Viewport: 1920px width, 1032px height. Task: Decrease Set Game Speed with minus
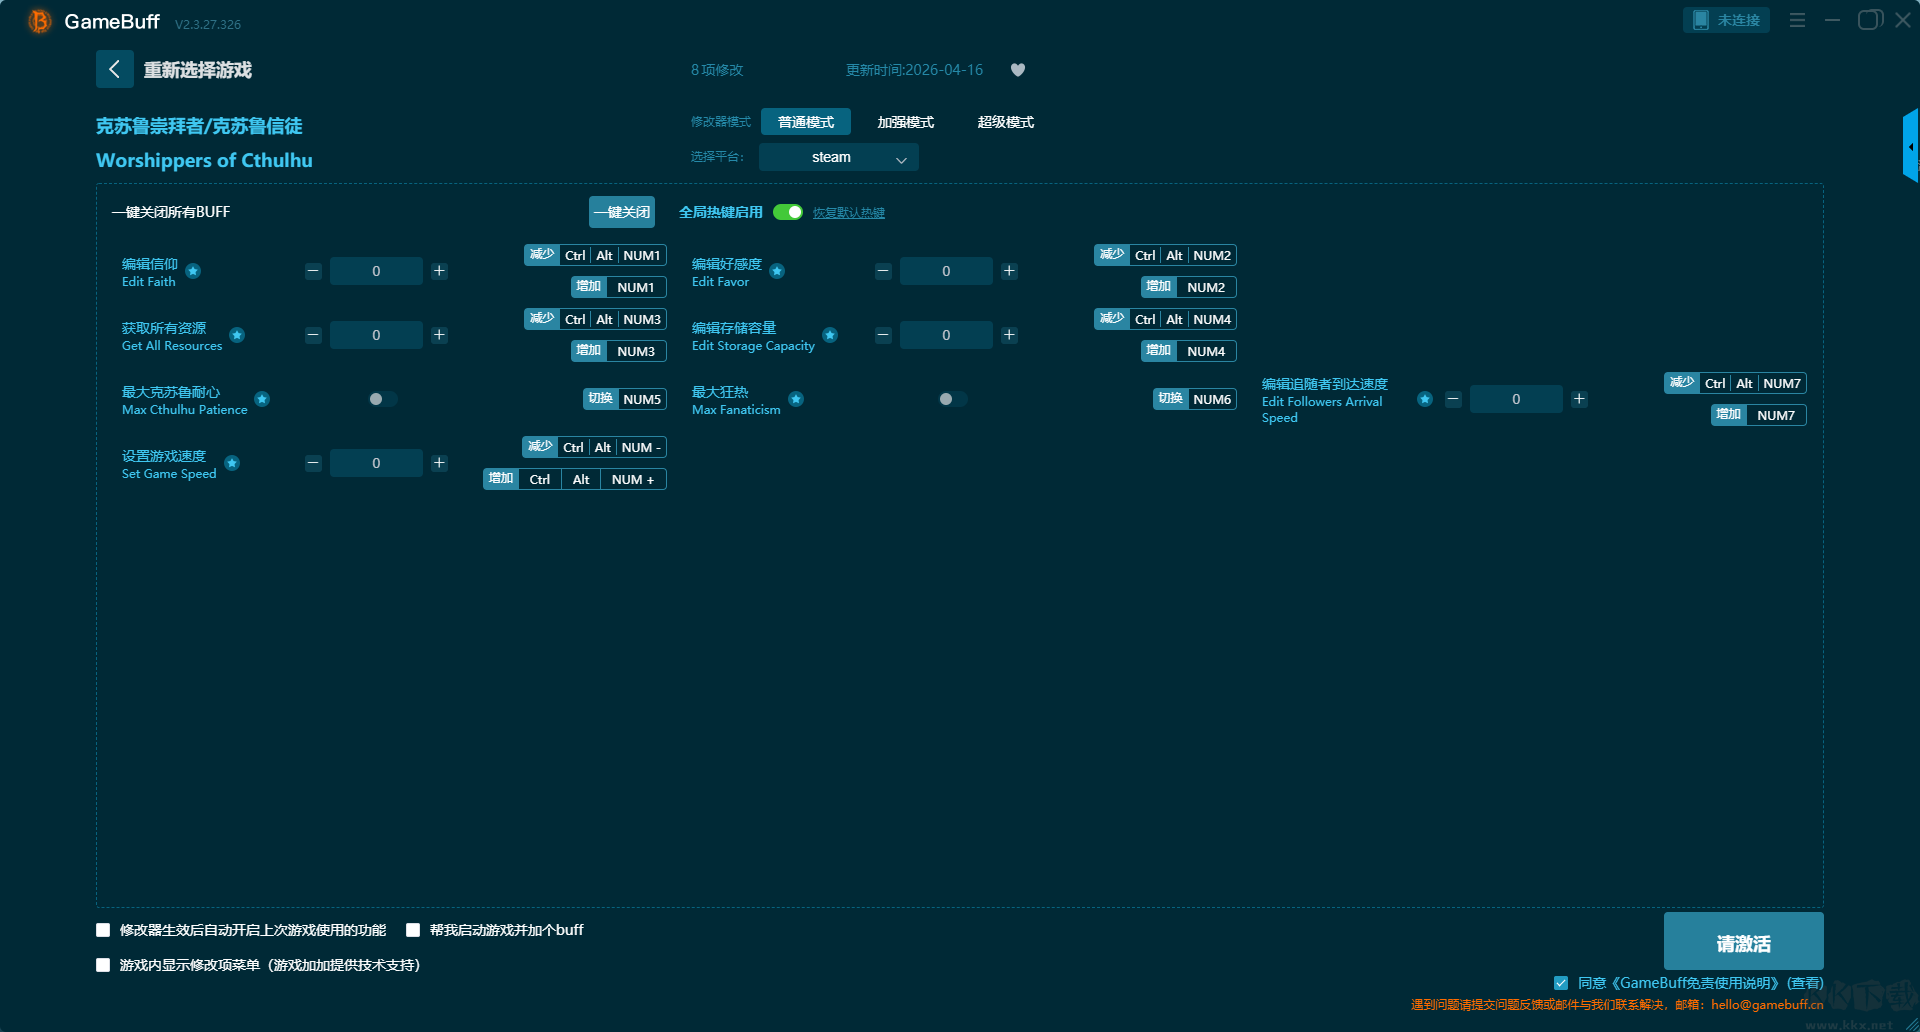click(313, 463)
